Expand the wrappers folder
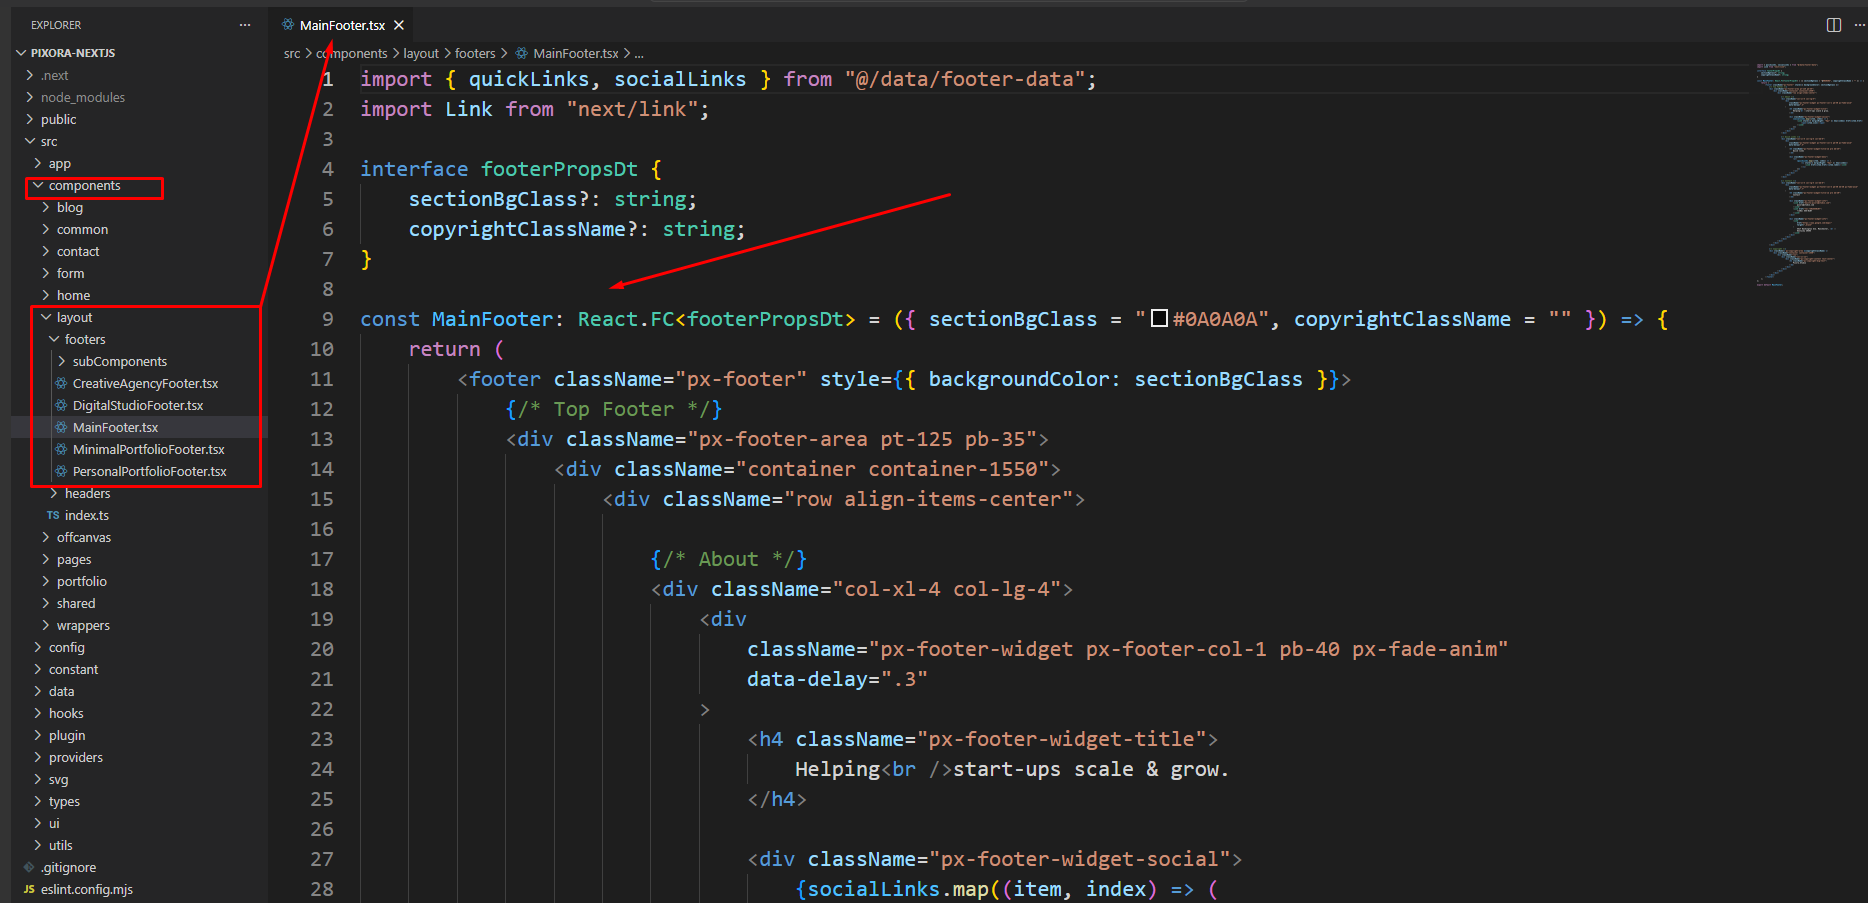This screenshot has height=903, width=1868. 46,626
